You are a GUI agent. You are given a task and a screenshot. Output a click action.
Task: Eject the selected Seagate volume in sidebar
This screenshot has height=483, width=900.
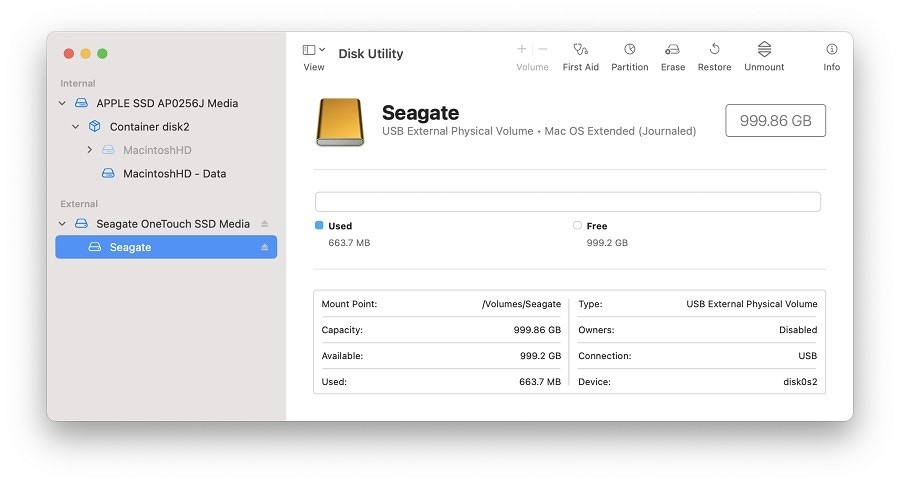[265, 247]
